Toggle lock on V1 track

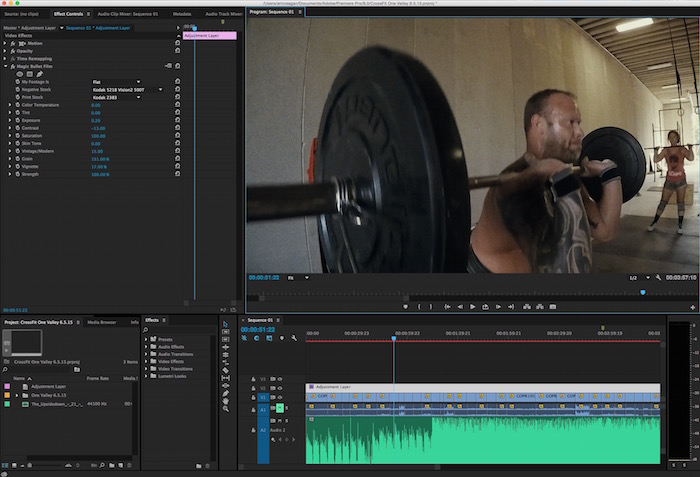tap(253, 397)
